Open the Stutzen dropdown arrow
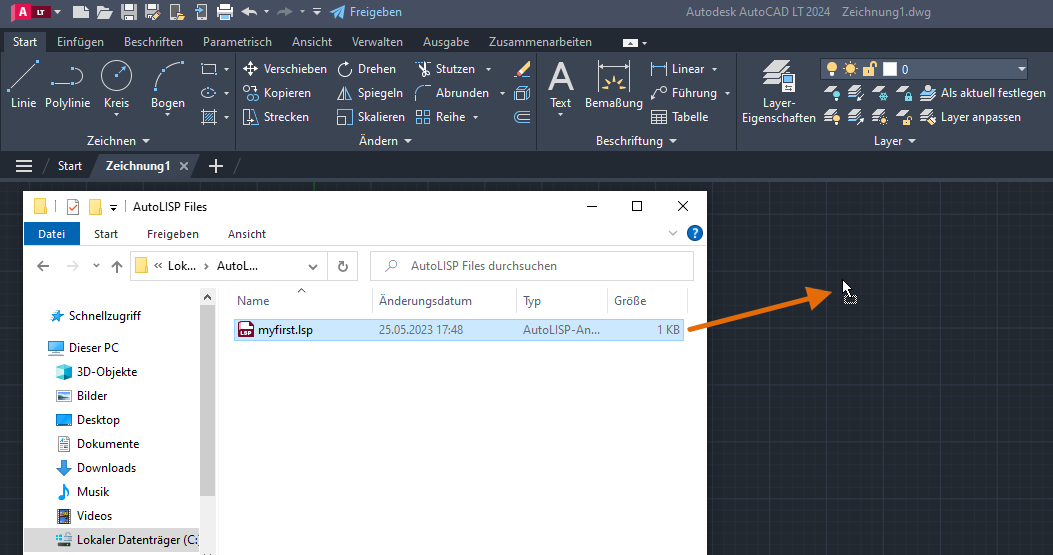The height and width of the screenshot is (555, 1053). tap(488, 69)
